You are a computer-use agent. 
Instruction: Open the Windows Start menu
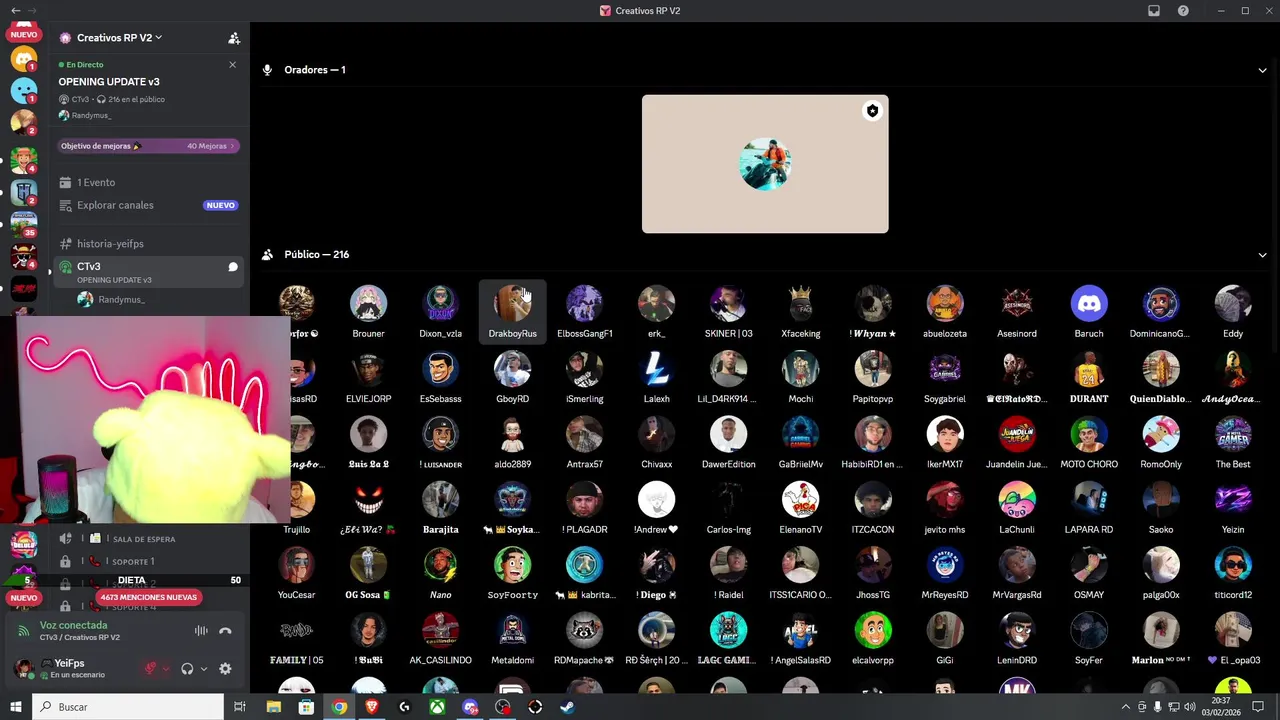pyautogui.click(x=16, y=707)
